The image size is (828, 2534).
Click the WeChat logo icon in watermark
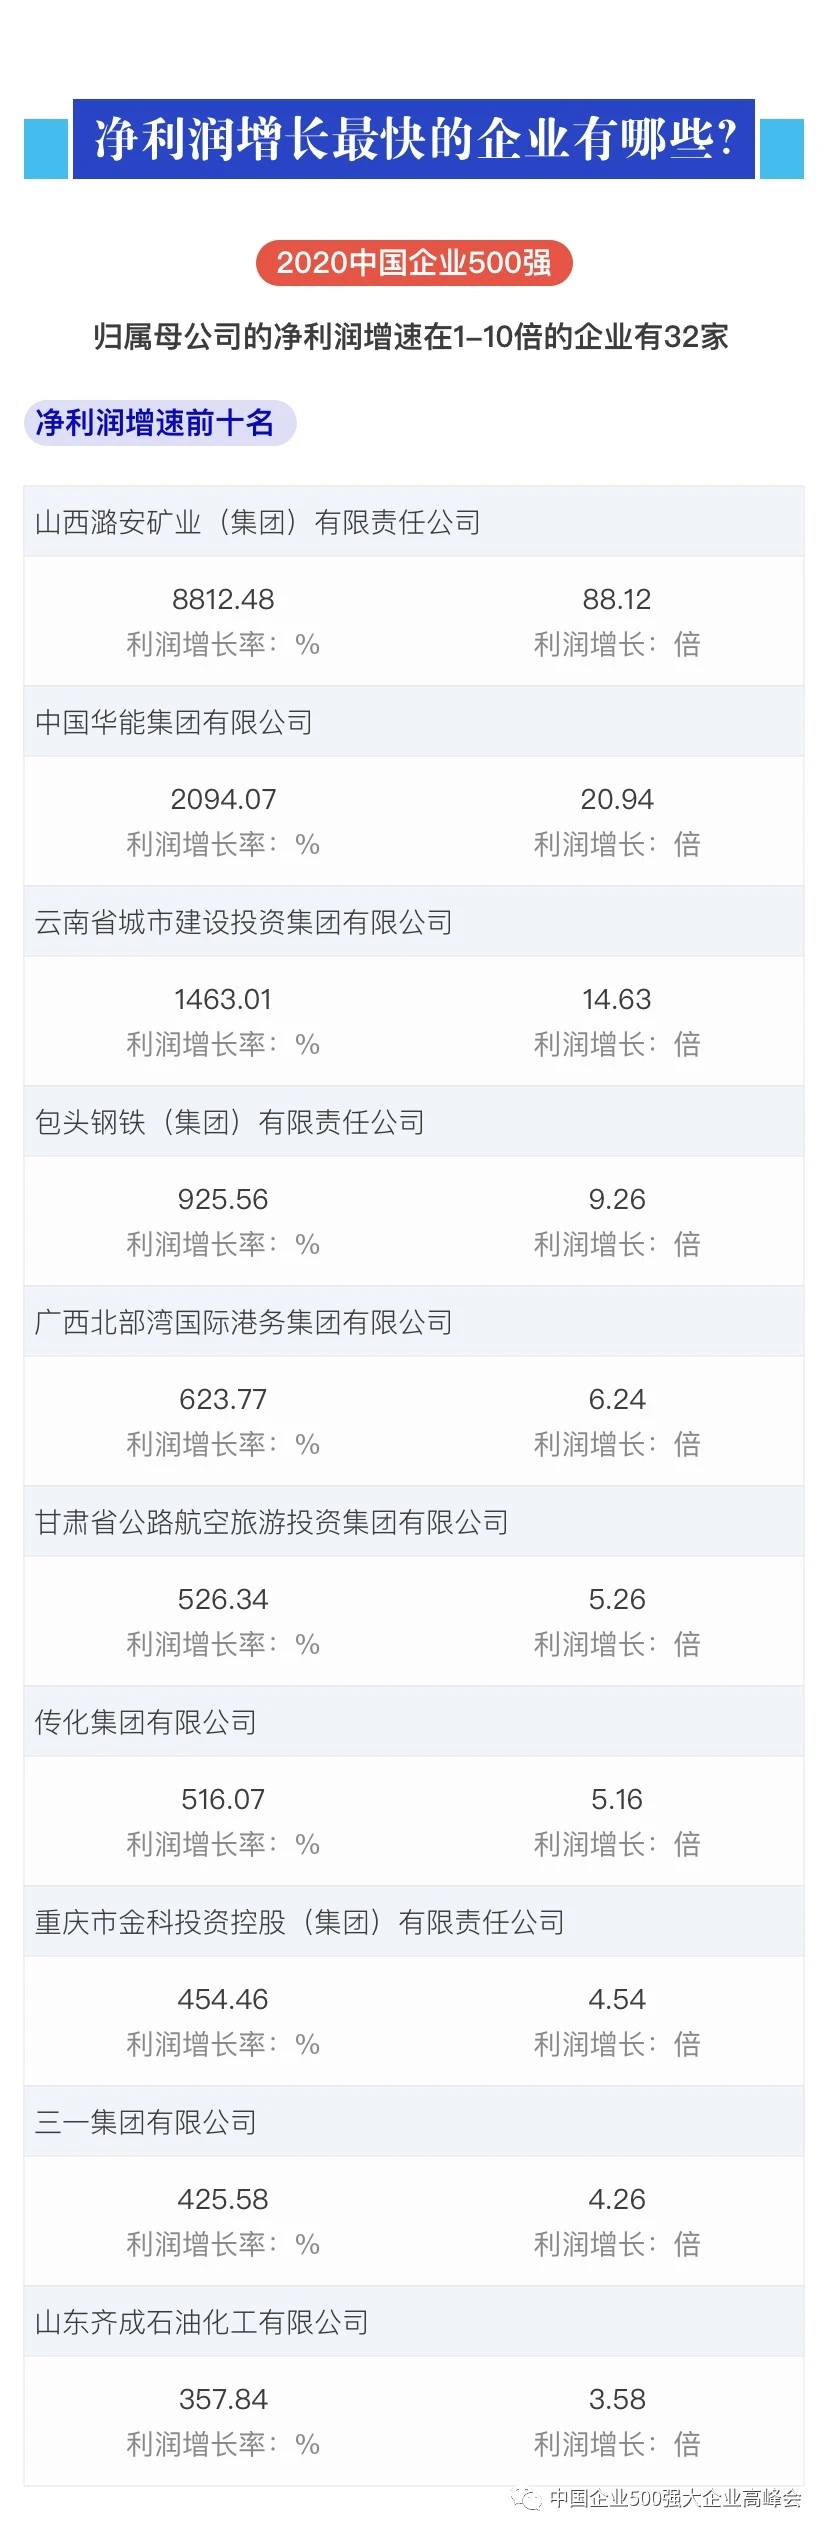click(526, 2498)
